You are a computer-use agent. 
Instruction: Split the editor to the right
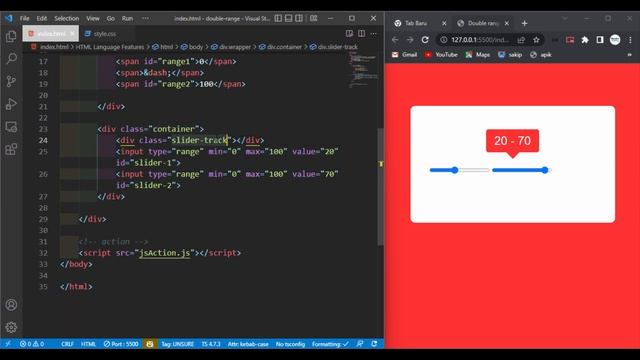coord(362,33)
